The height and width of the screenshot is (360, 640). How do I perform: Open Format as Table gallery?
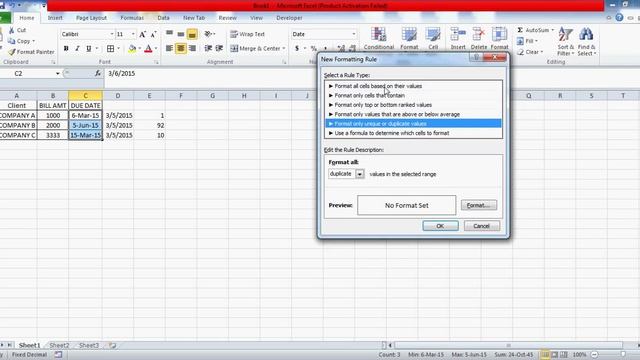pos(409,39)
